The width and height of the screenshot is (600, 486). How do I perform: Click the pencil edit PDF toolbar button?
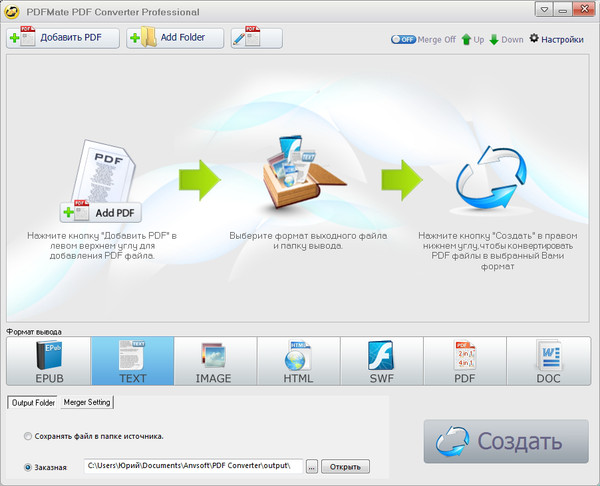point(256,38)
